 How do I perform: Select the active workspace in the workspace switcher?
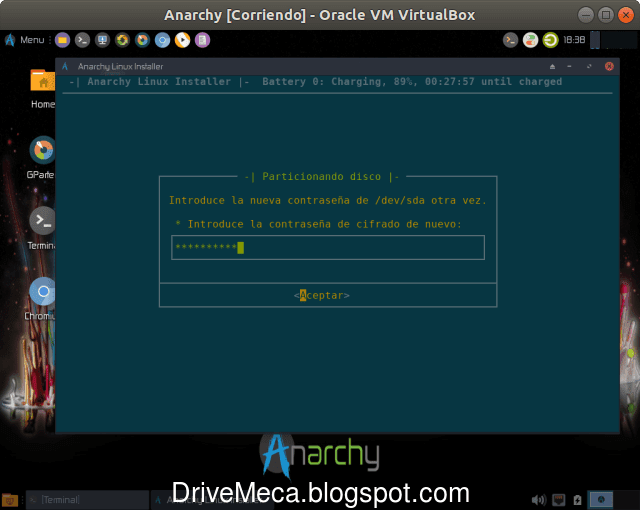click(601, 499)
